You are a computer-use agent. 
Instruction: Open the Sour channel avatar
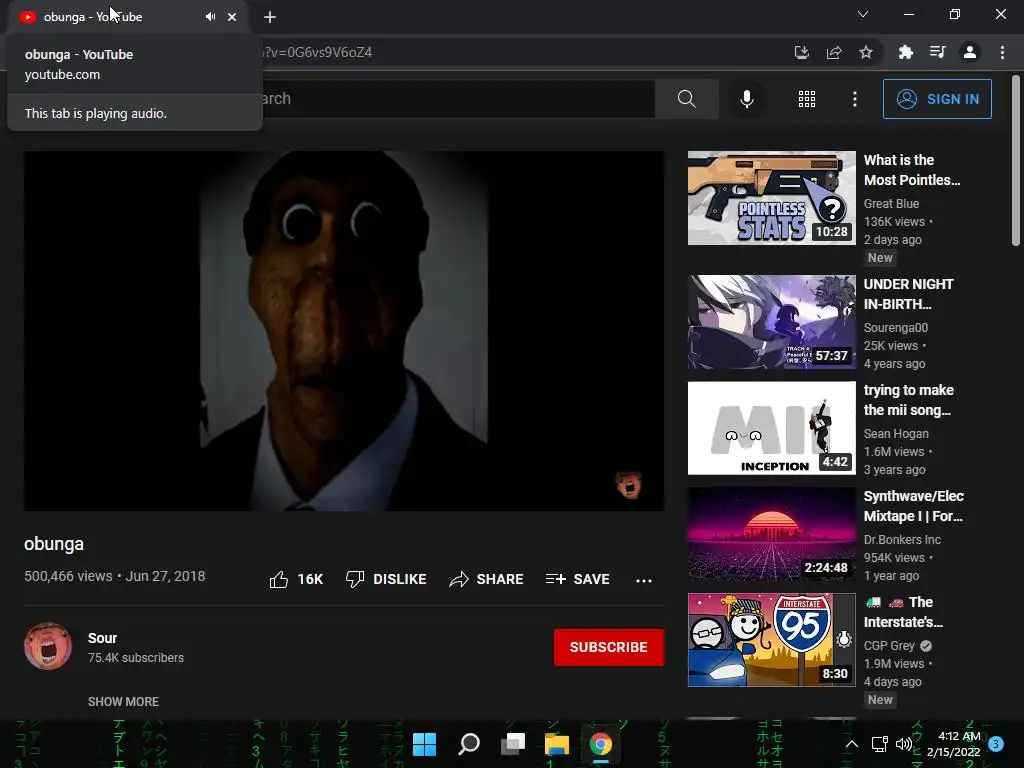[x=48, y=647]
